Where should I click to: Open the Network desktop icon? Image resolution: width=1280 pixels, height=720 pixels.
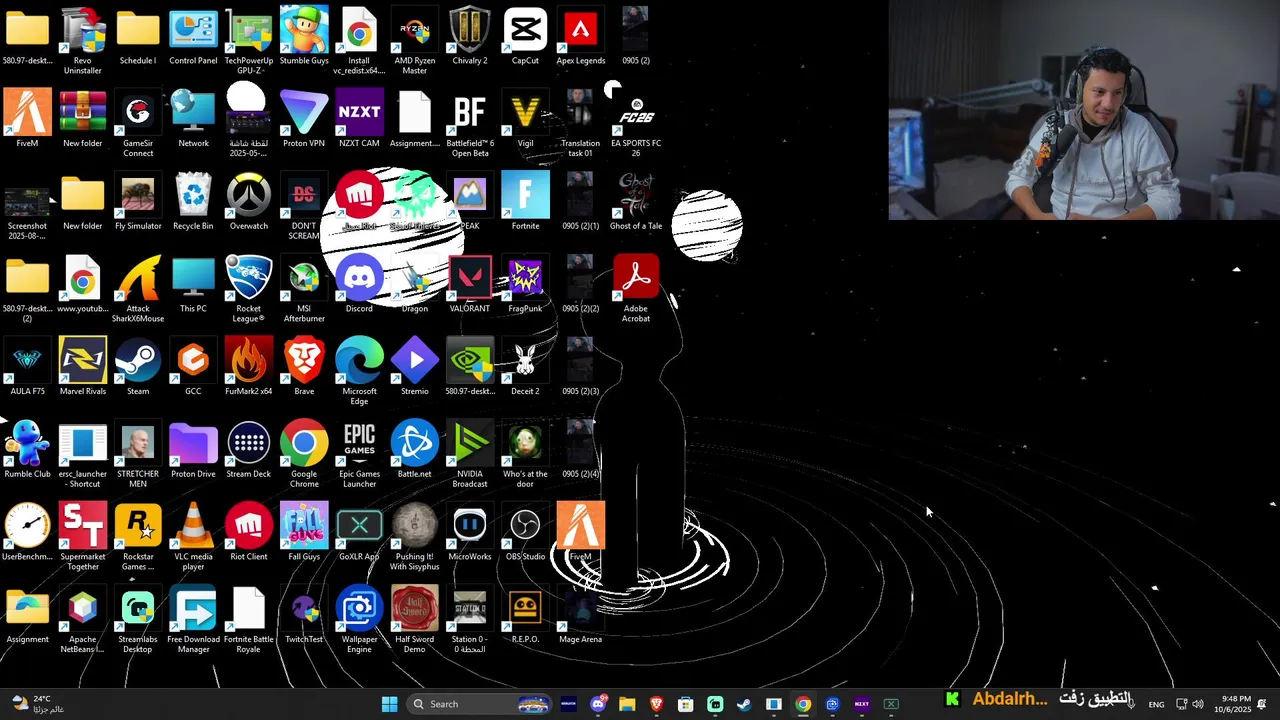click(x=193, y=118)
